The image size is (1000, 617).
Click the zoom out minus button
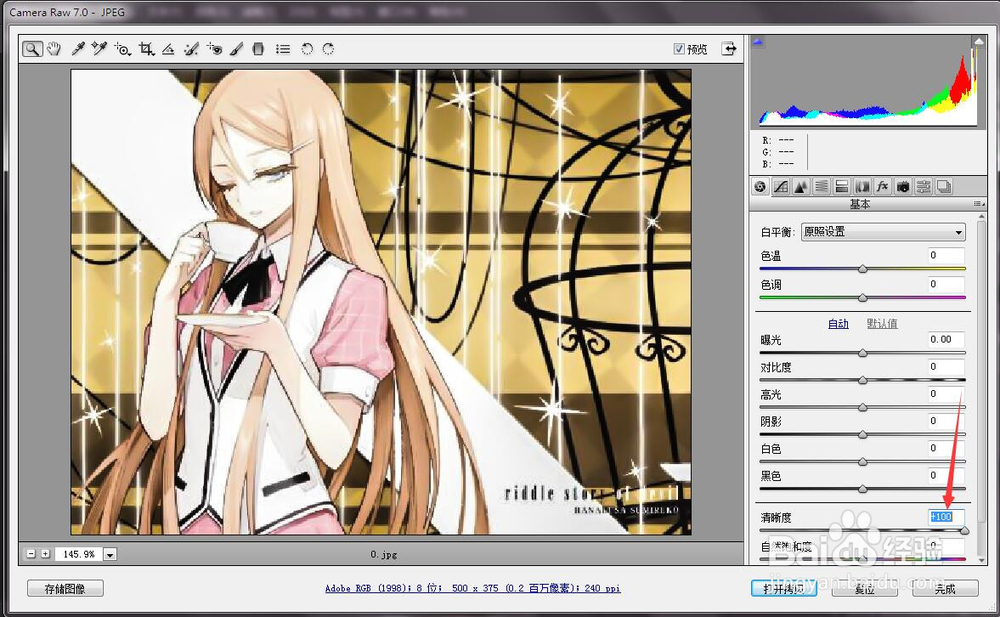pos(31,554)
